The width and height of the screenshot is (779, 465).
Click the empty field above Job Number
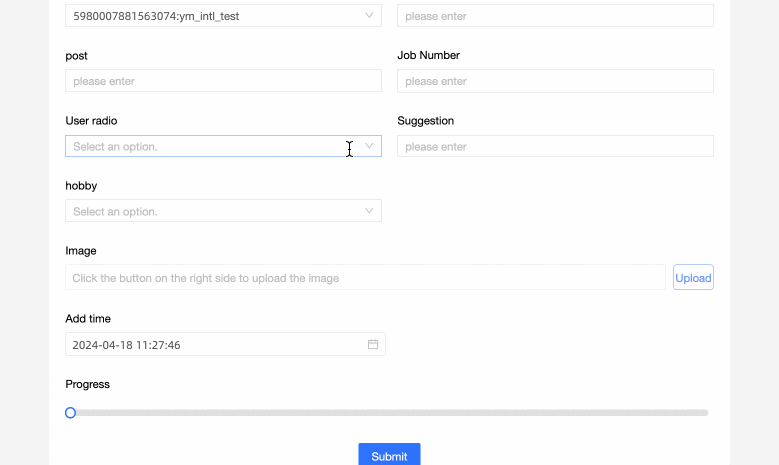coord(555,16)
